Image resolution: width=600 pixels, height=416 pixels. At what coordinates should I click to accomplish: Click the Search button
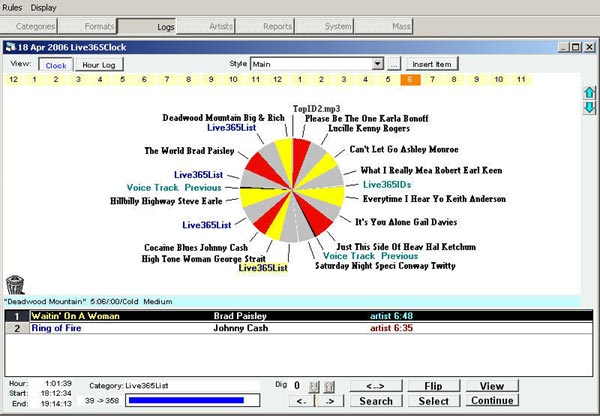(x=376, y=401)
